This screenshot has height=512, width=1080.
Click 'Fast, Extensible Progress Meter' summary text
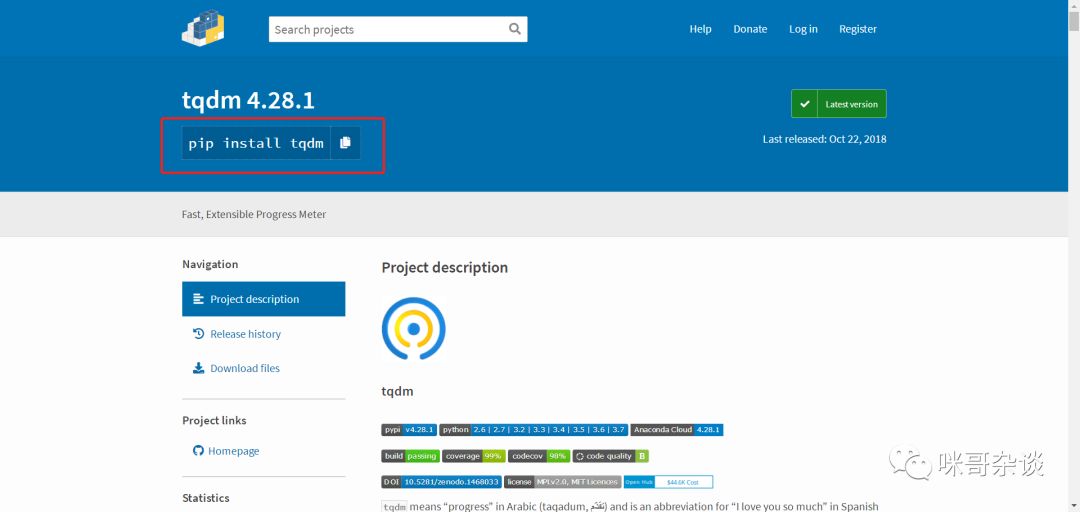tap(254, 214)
